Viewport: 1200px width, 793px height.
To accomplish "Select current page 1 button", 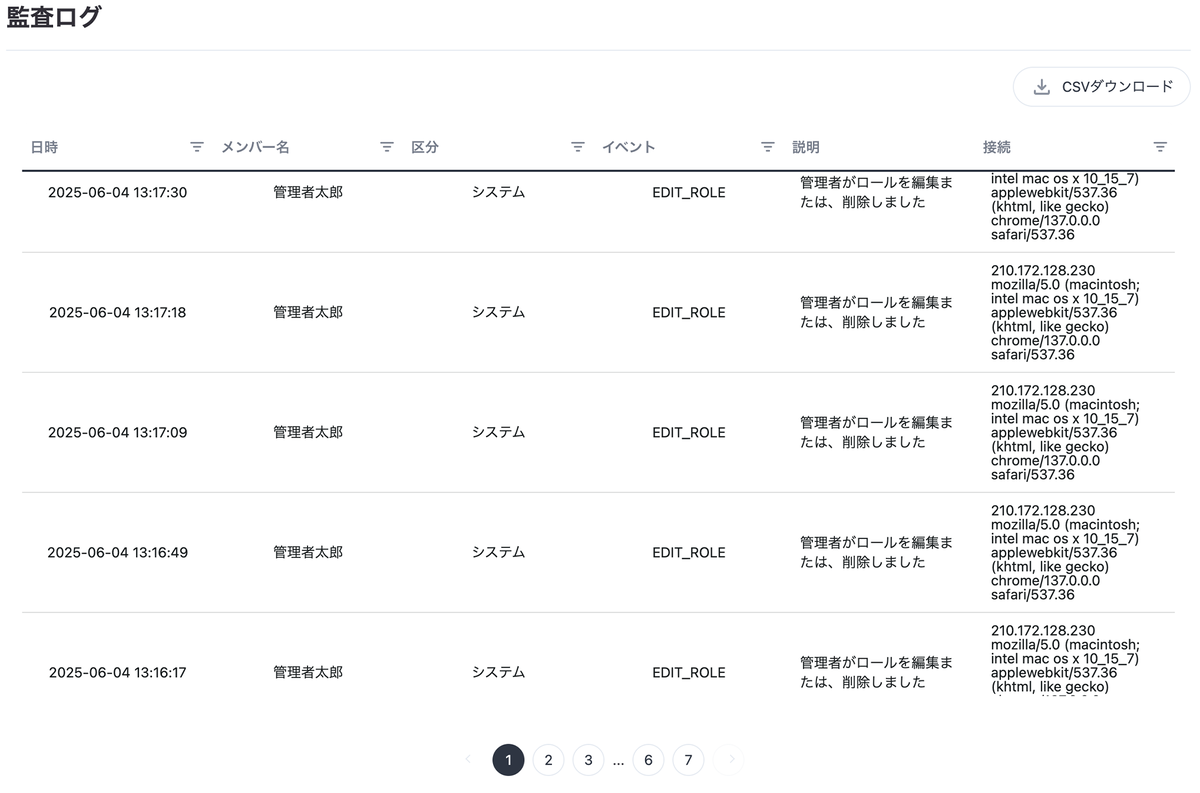I will point(508,761).
